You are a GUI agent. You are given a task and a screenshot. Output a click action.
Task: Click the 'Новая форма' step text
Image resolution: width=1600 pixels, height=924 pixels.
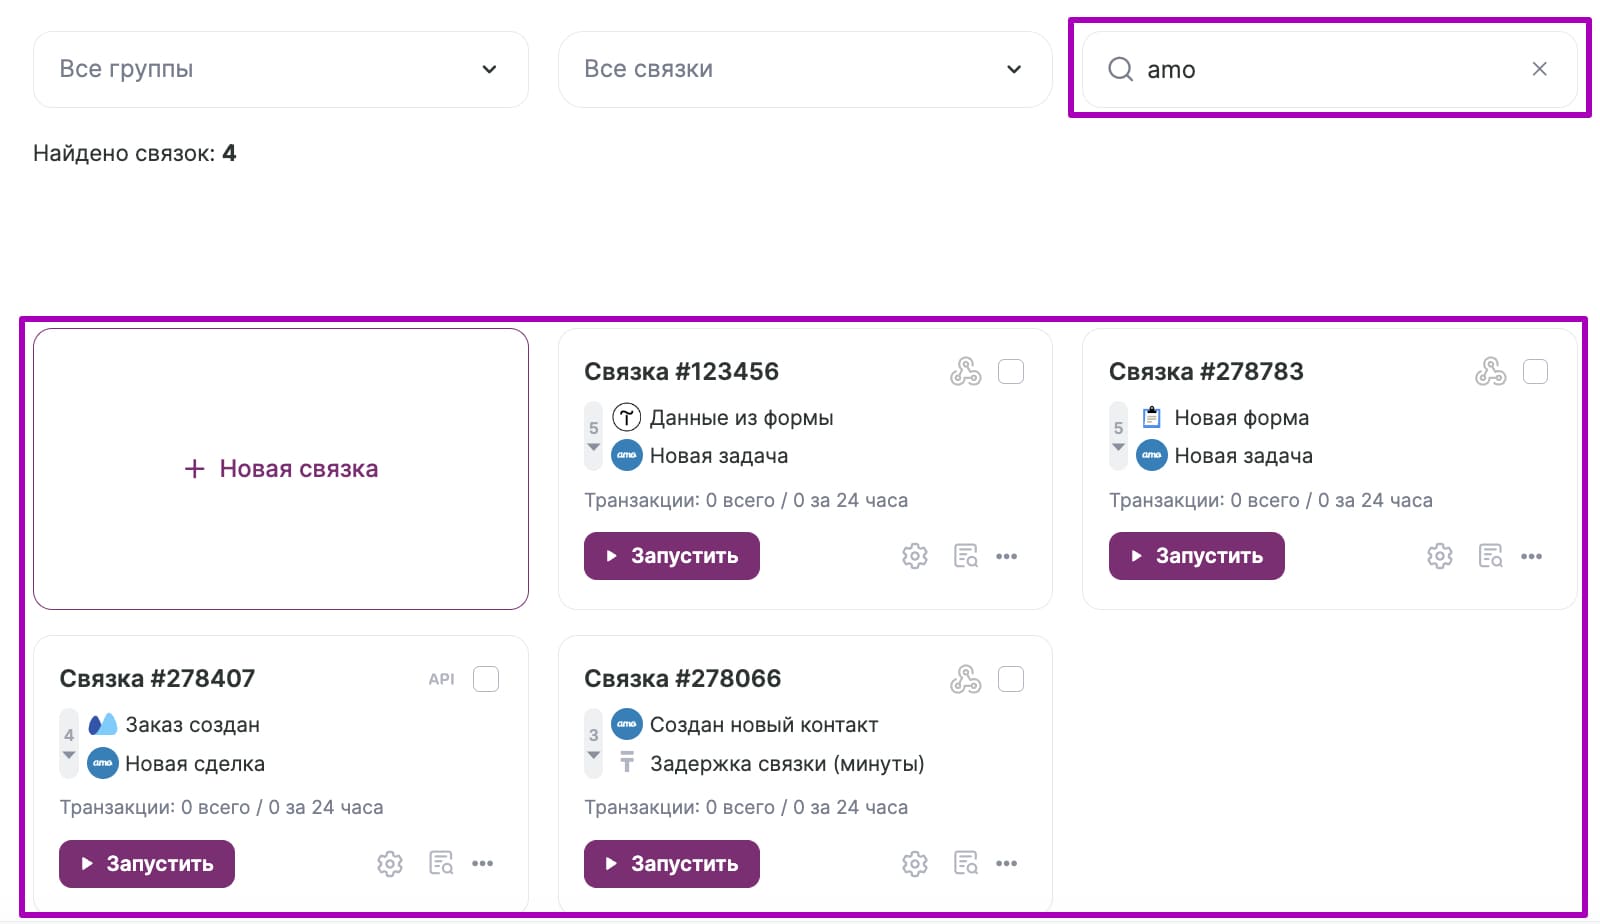1241,418
